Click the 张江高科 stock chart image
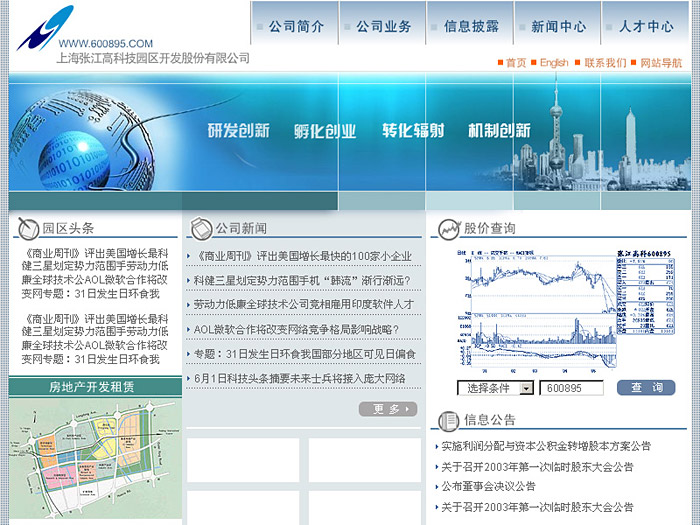 (x=561, y=309)
